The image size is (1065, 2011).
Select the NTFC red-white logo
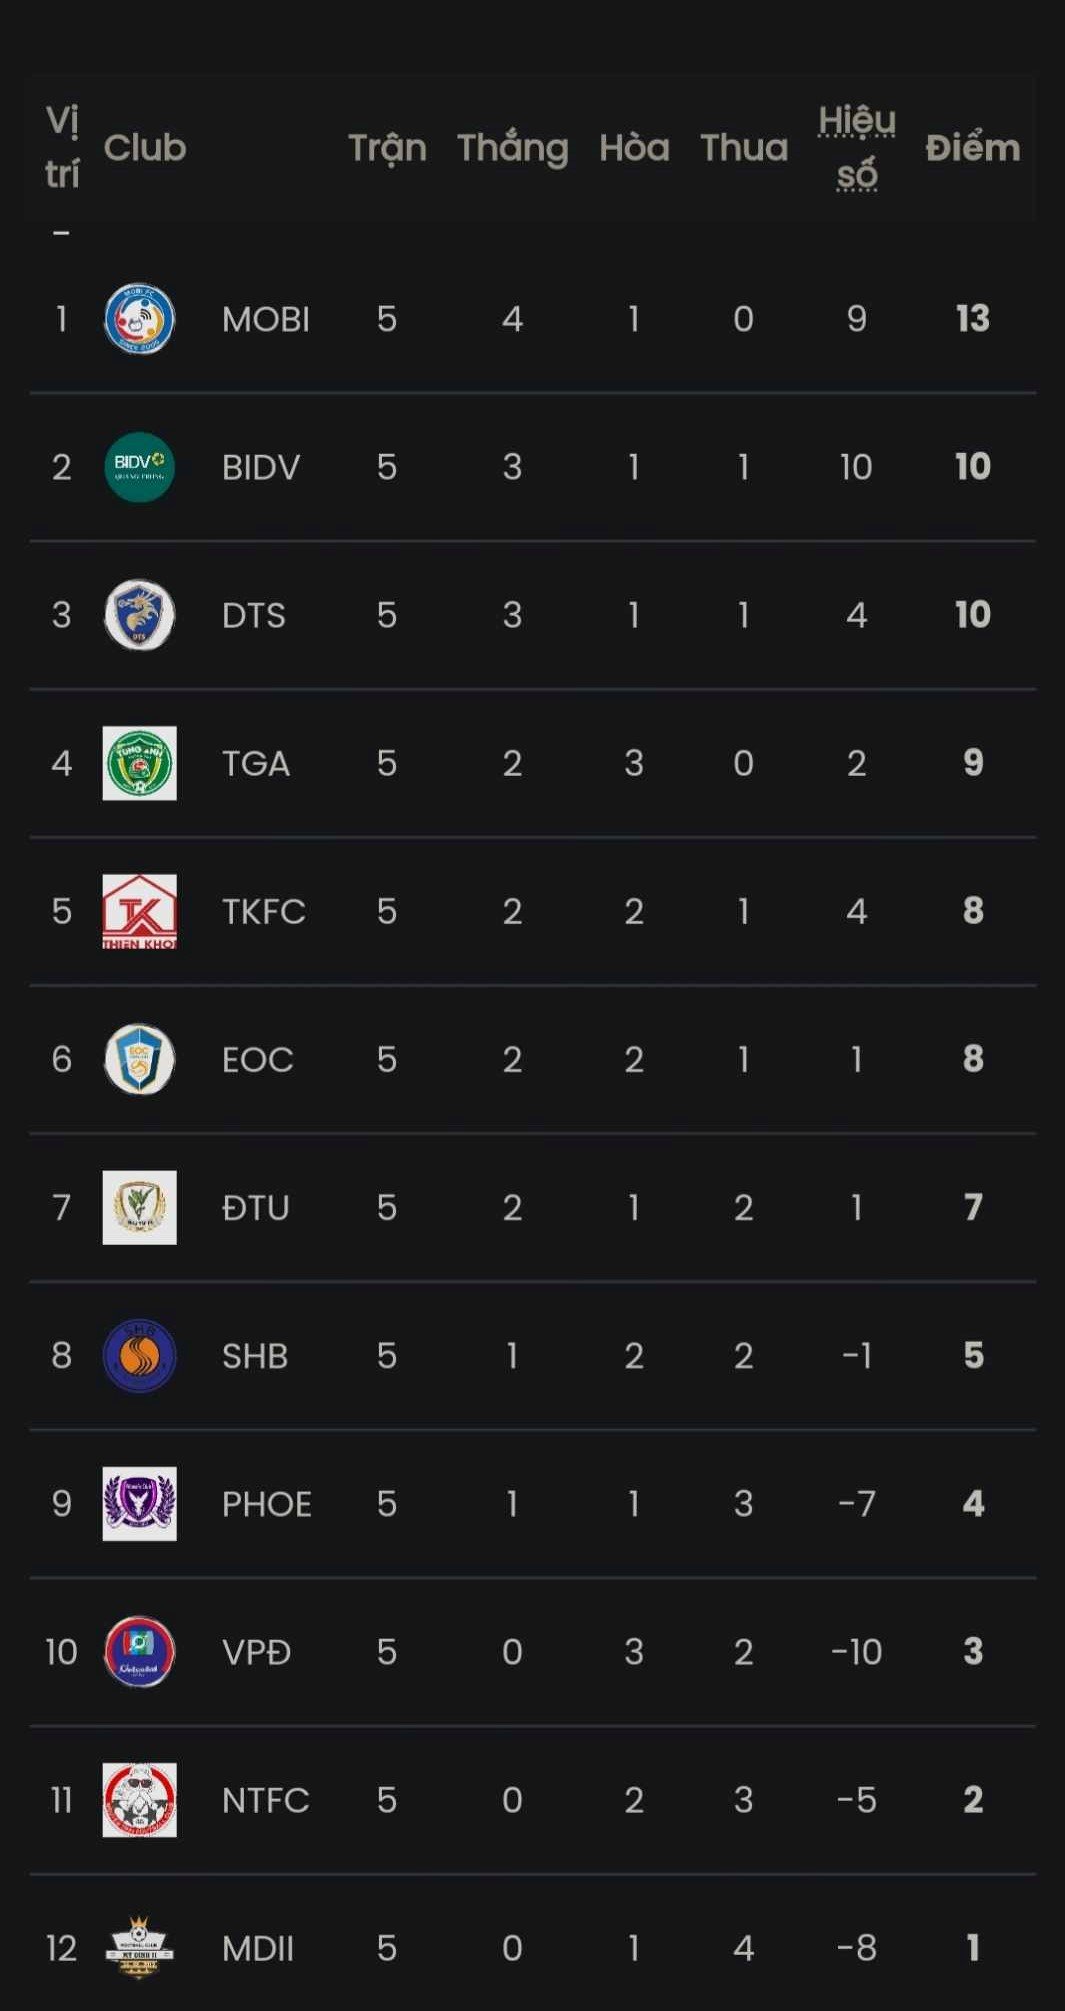pyautogui.click(x=139, y=1799)
